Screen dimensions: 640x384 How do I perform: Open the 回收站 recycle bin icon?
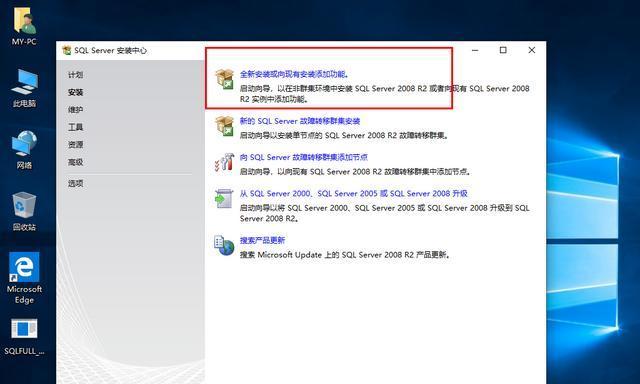[x=24, y=211]
